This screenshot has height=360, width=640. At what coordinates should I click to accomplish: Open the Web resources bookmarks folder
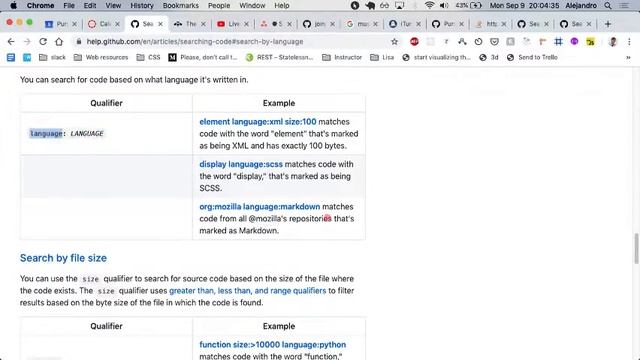101,58
